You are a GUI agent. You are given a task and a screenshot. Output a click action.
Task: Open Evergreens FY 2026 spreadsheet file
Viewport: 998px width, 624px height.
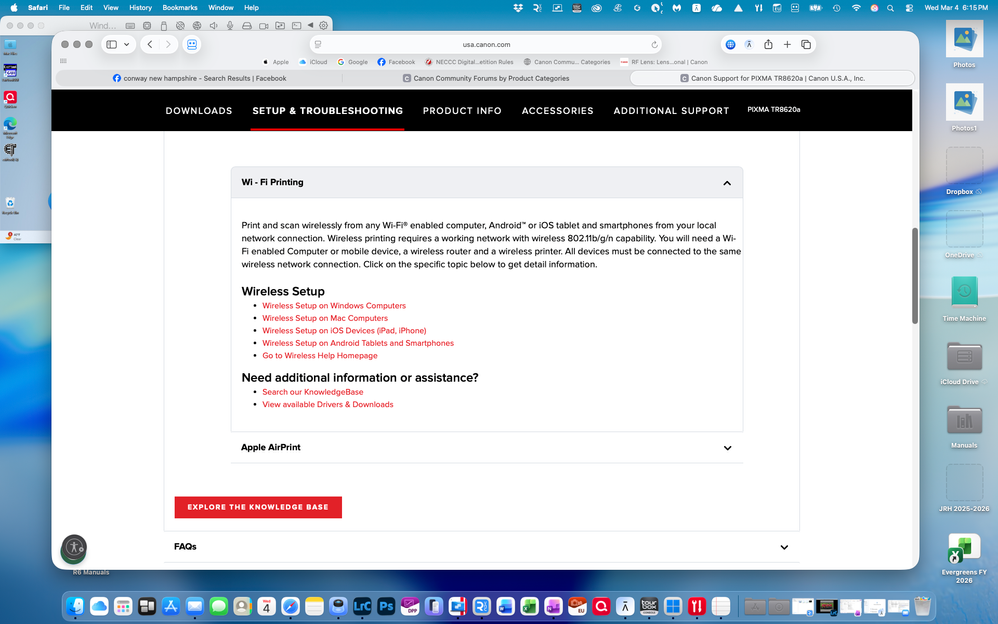(964, 558)
